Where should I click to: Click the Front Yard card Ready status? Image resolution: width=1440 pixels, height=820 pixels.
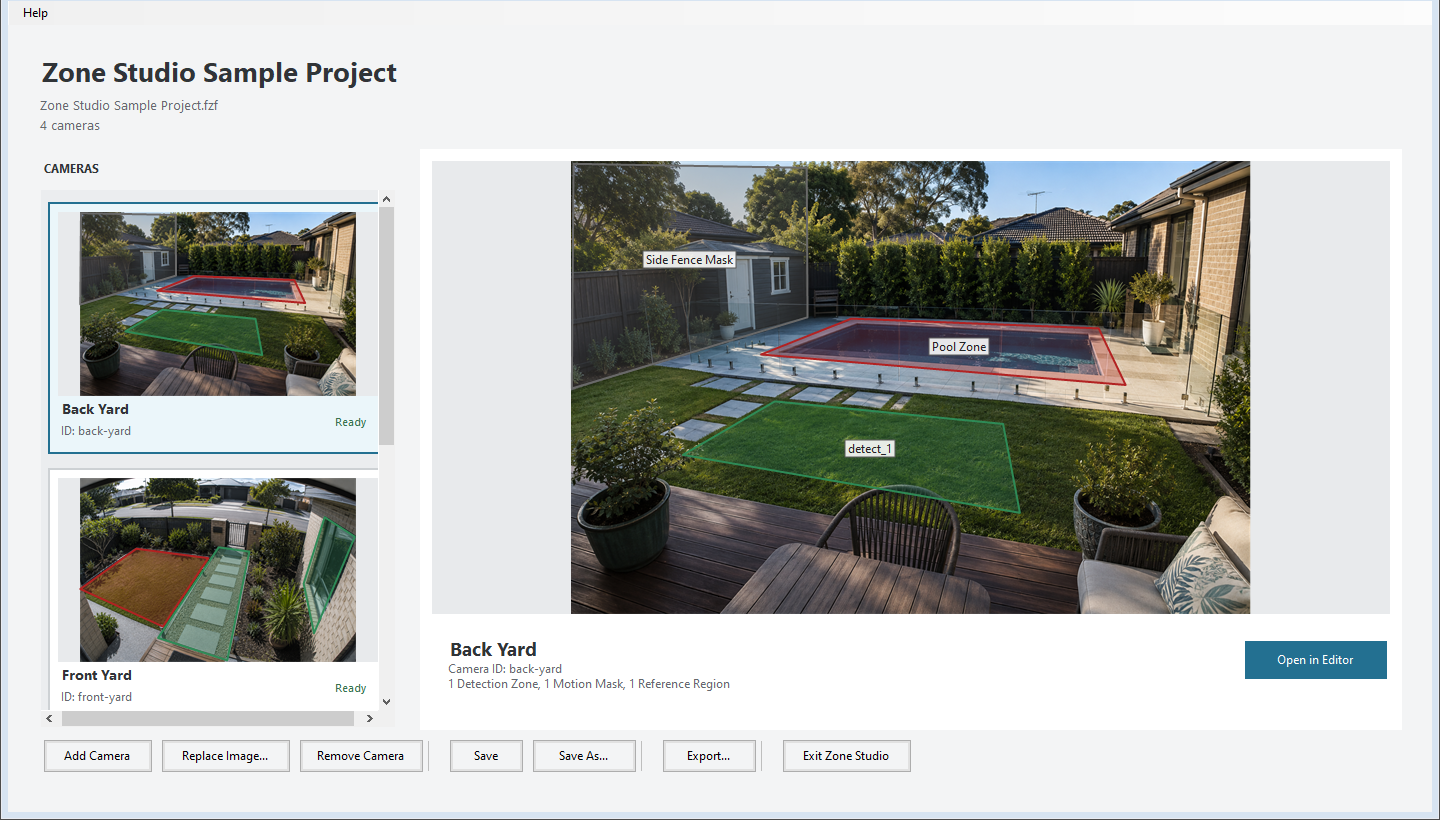[350, 688]
